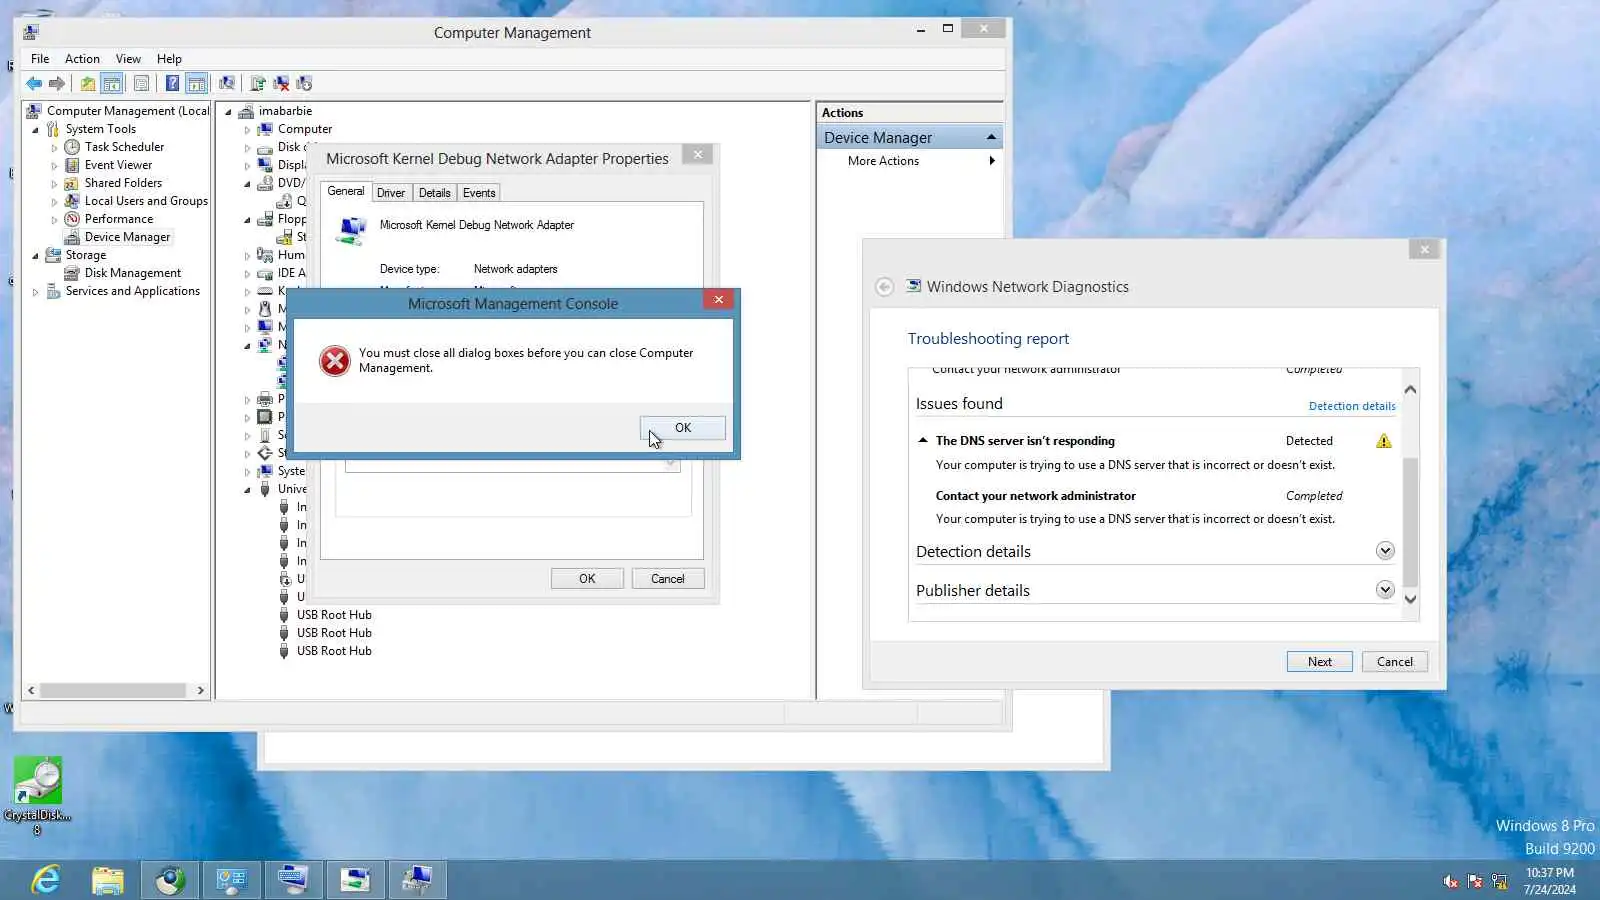1600x900 pixels.
Task: Click Next in Windows Network Diagnostics
Action: 1320,662
